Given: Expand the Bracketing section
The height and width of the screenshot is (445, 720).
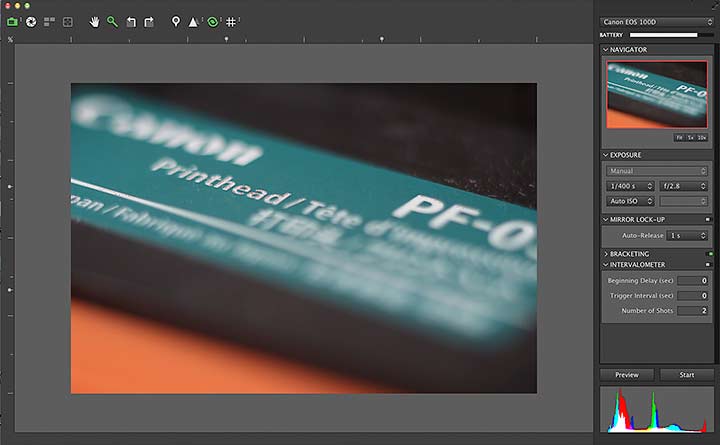Looking at the screenshot, I should click(x=606, y=253).
